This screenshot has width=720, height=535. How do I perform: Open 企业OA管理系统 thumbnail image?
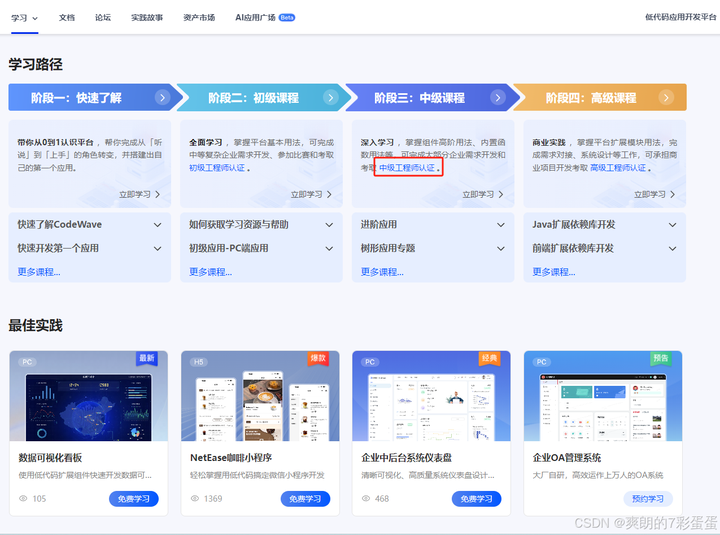click(603, 396)
